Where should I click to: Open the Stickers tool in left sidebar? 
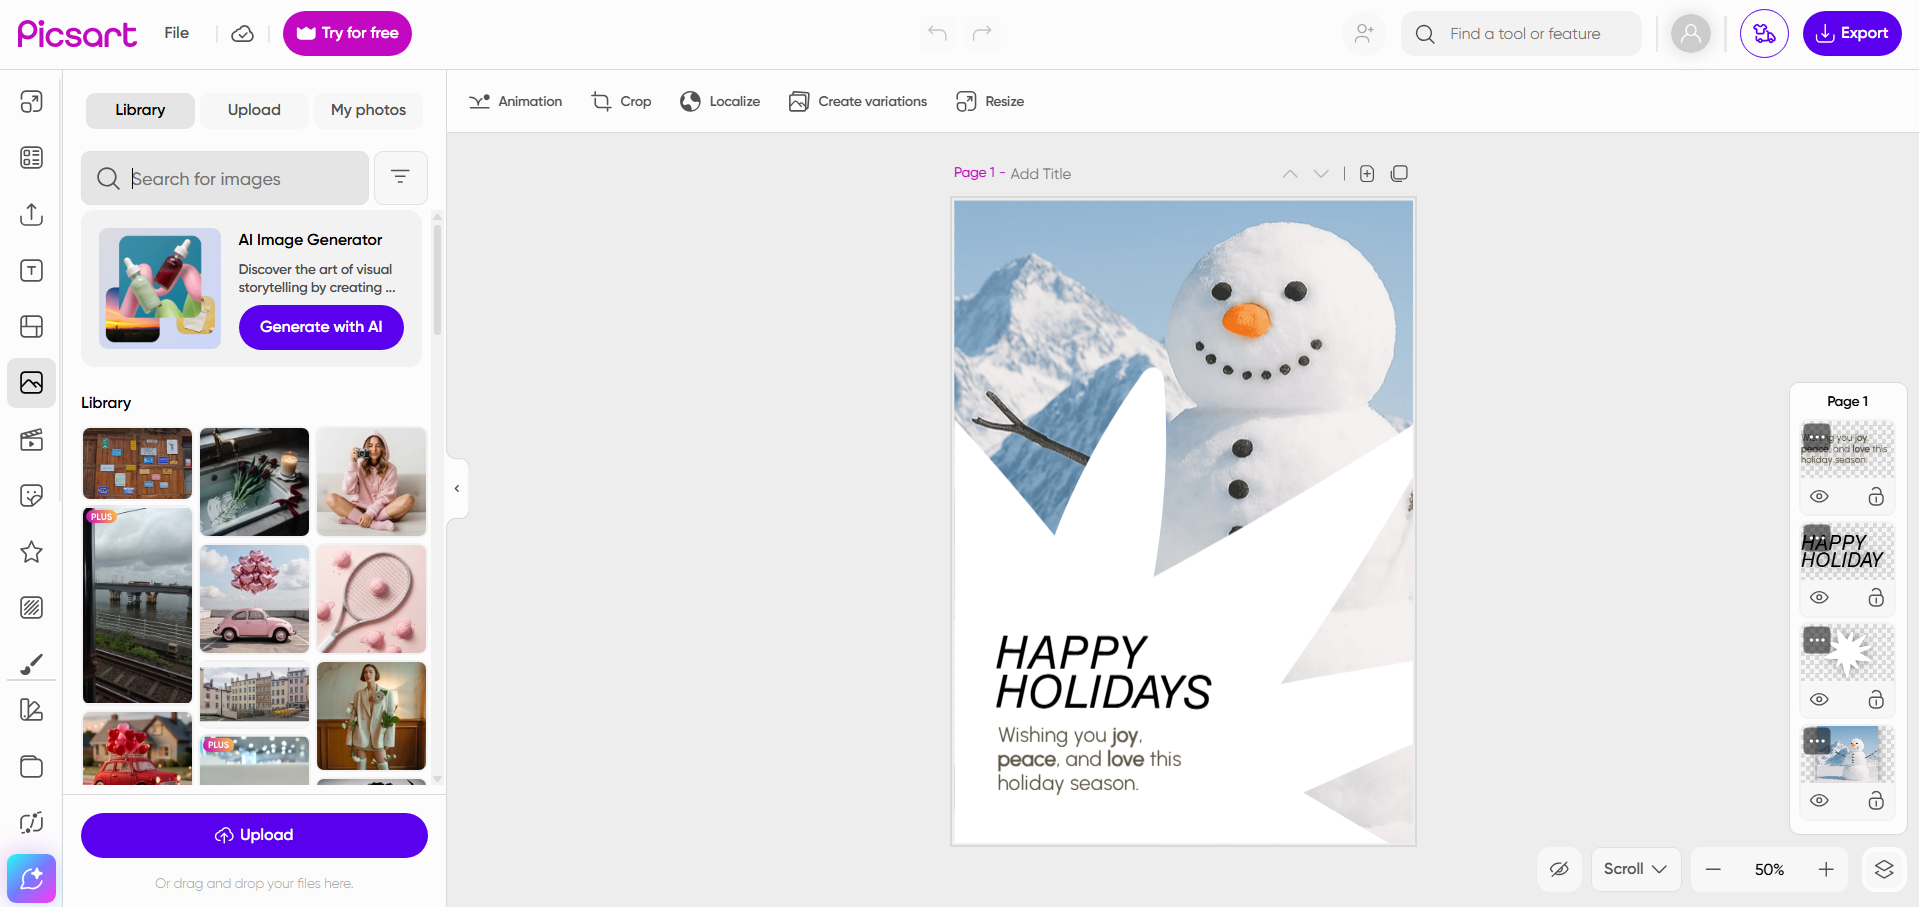click(32, 496)
